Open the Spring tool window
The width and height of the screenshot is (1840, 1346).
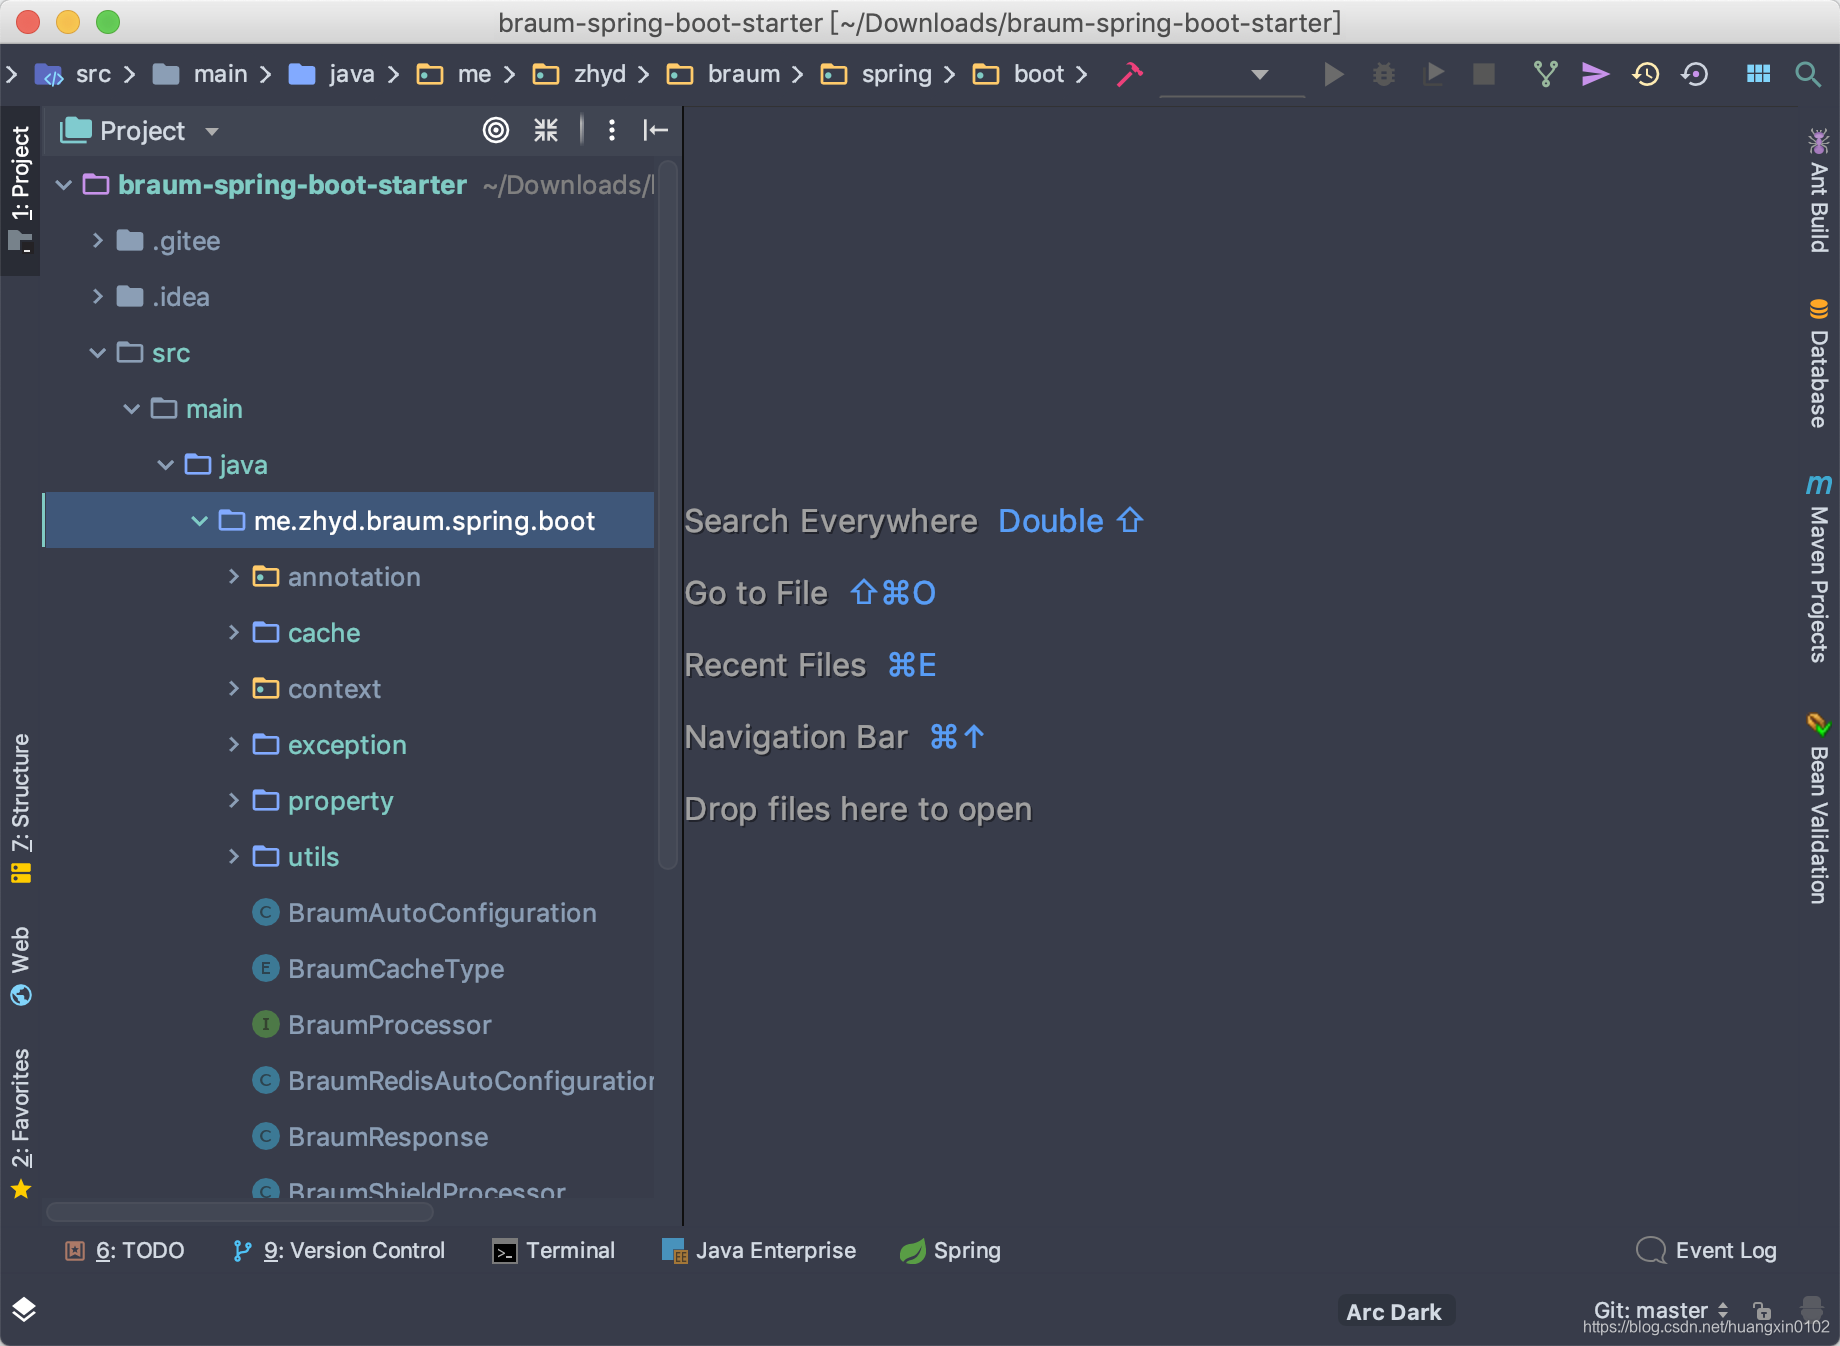click(x=950, y=1251)
